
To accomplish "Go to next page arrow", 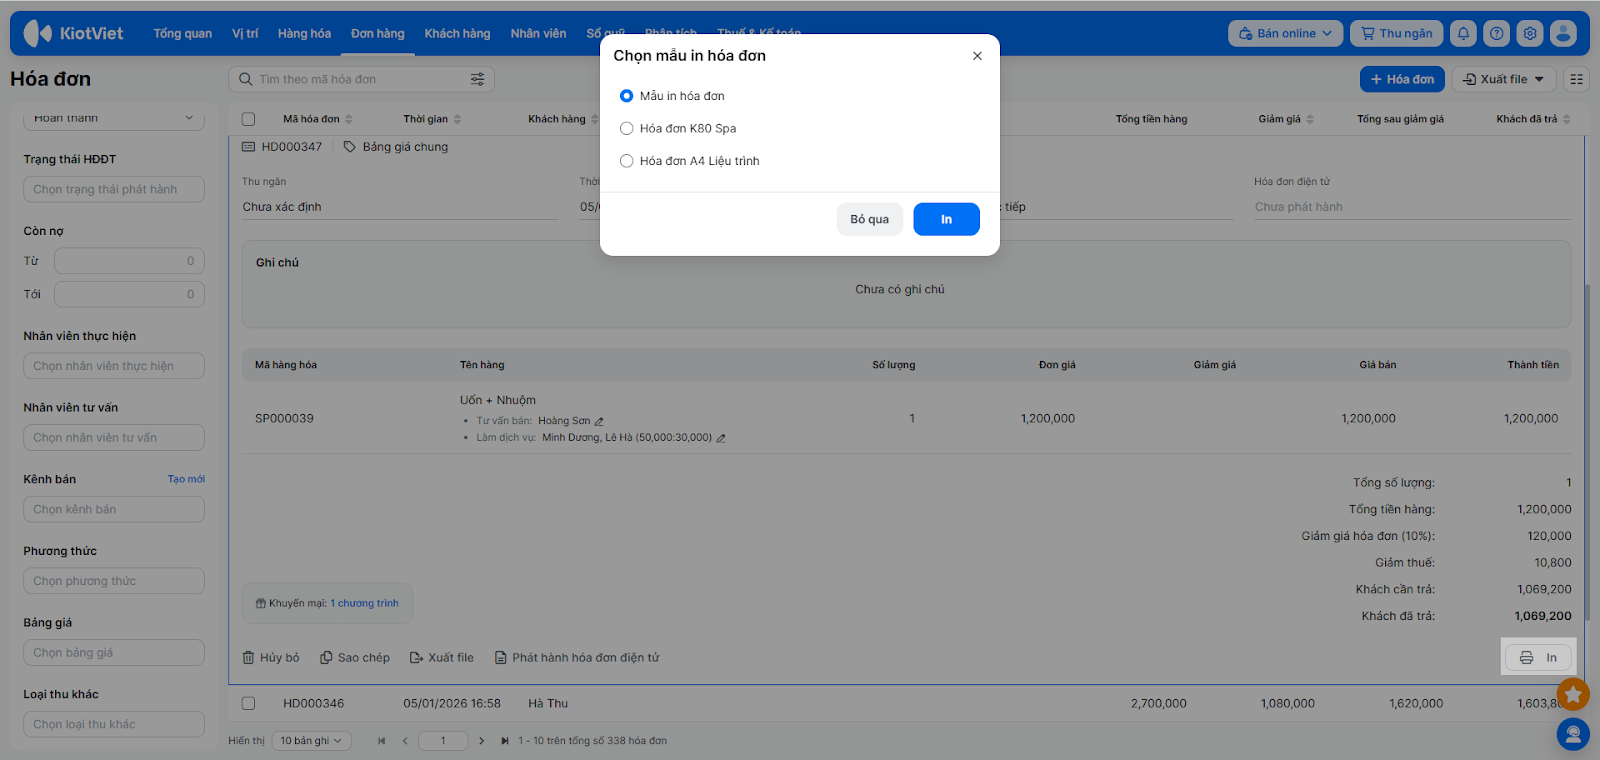I will pos(481,741).
